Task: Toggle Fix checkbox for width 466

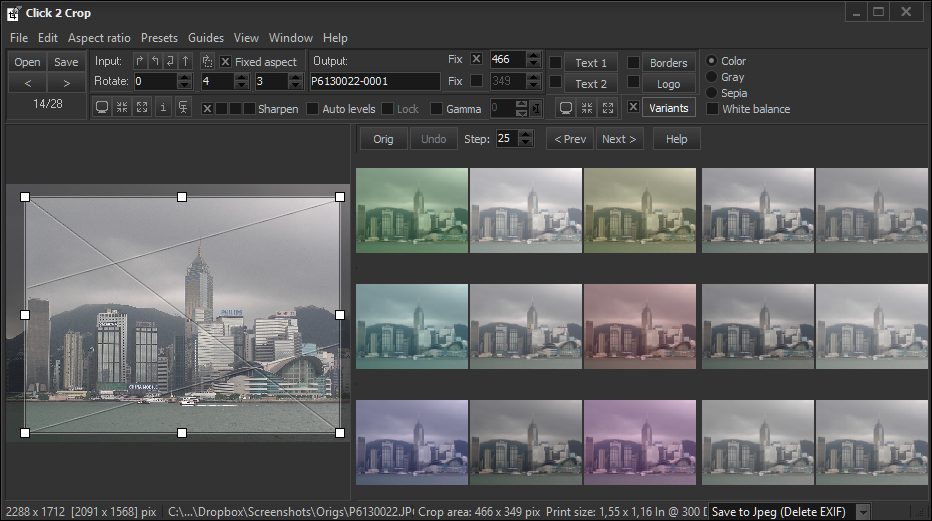Action: coord(476,59)
